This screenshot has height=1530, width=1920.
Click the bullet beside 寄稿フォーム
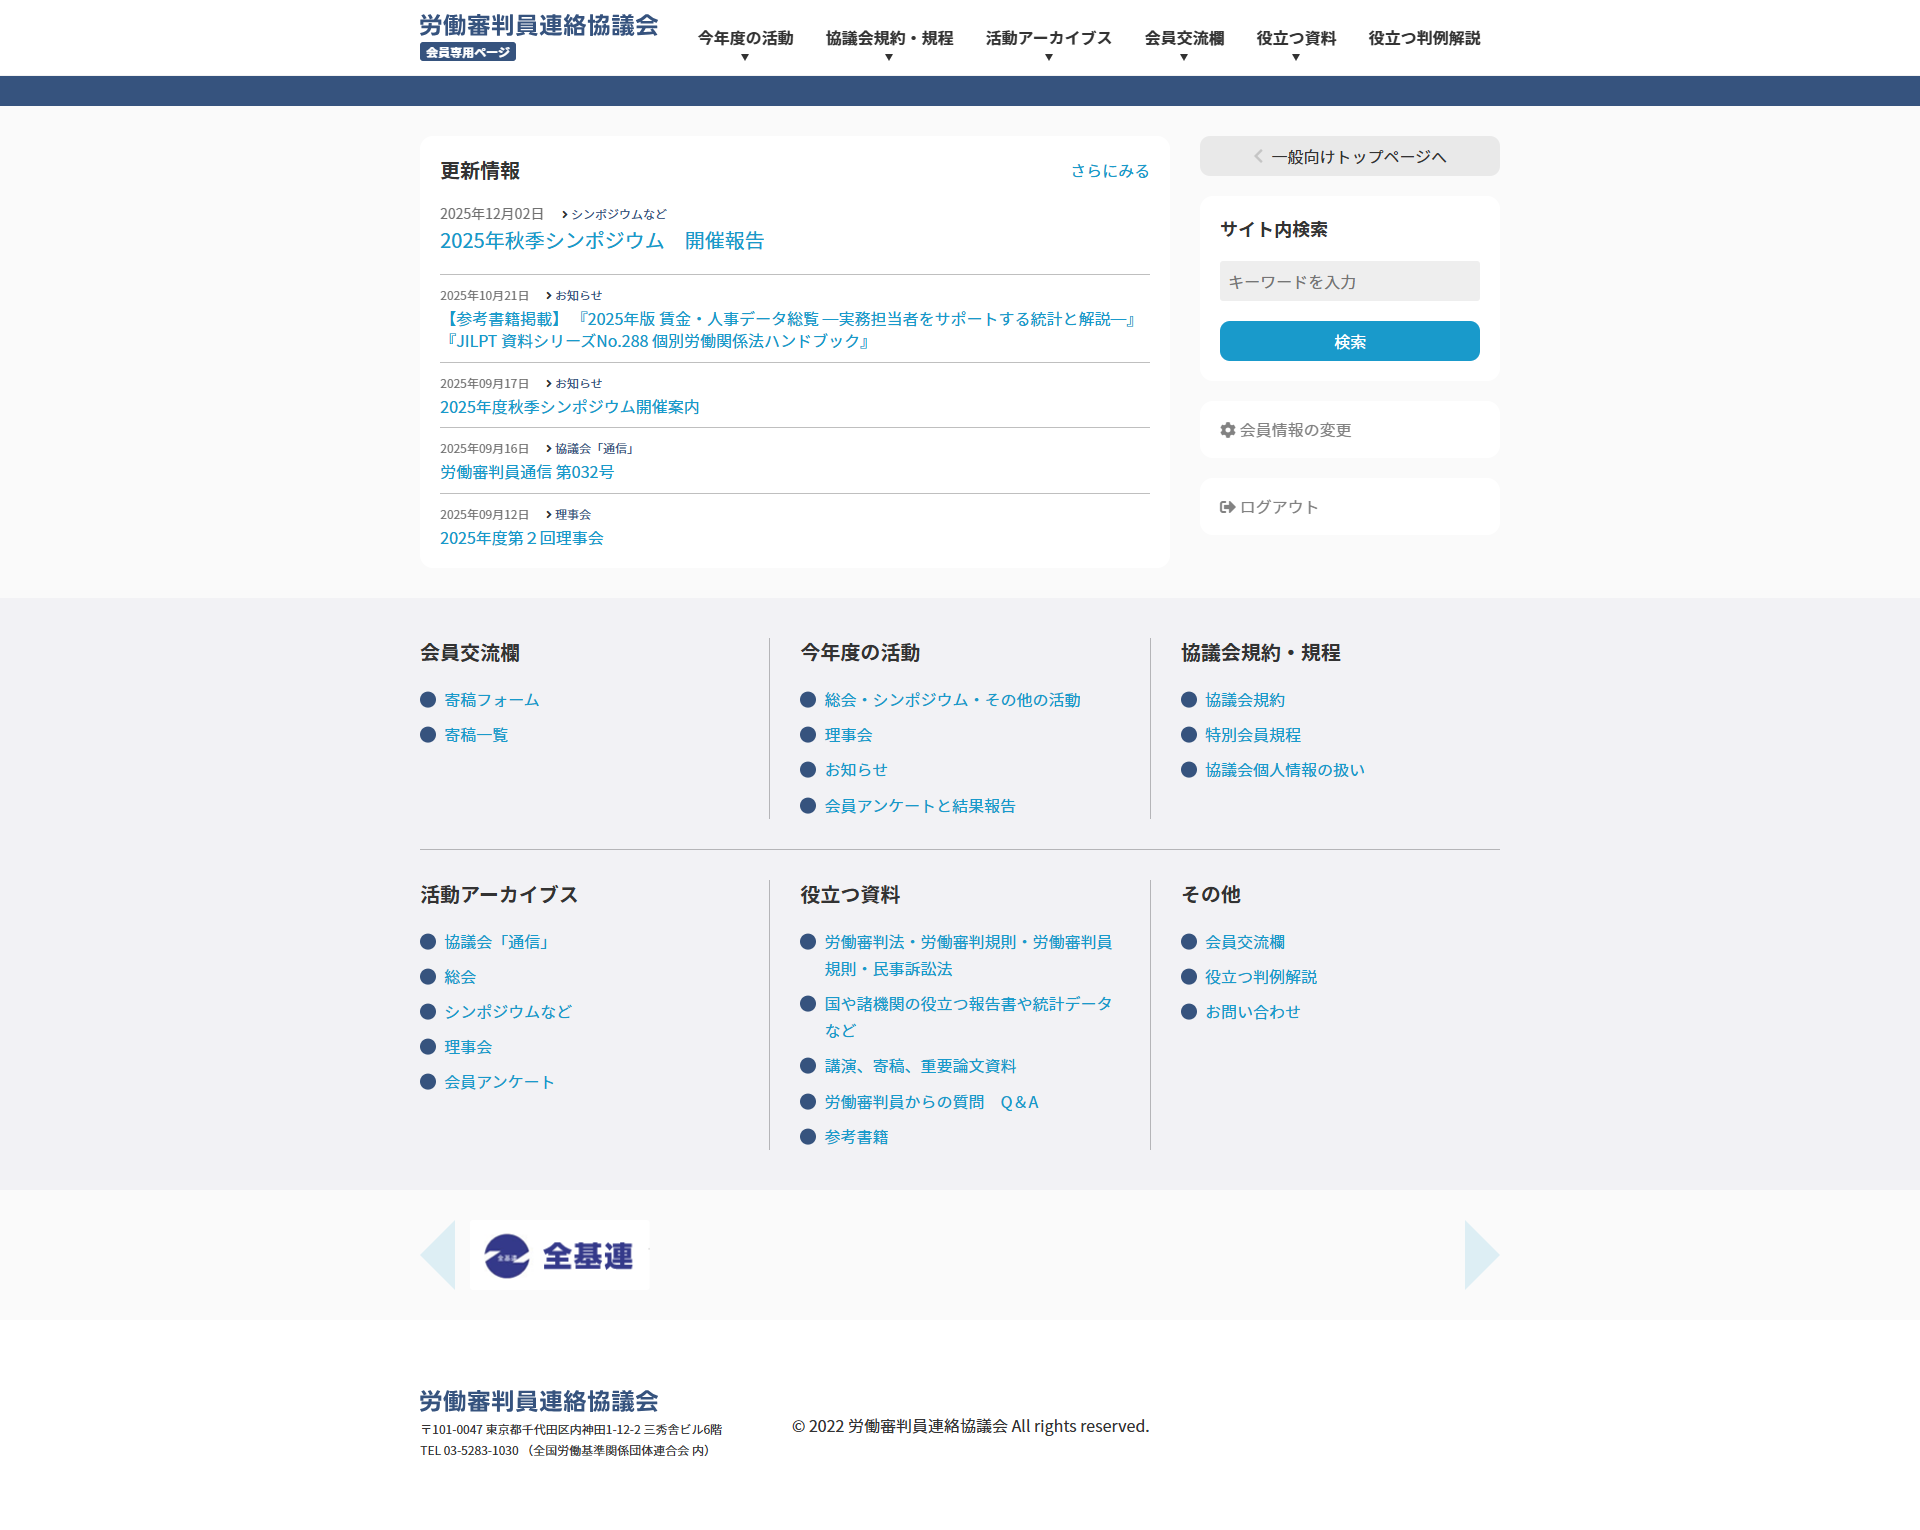coord(428,700)
